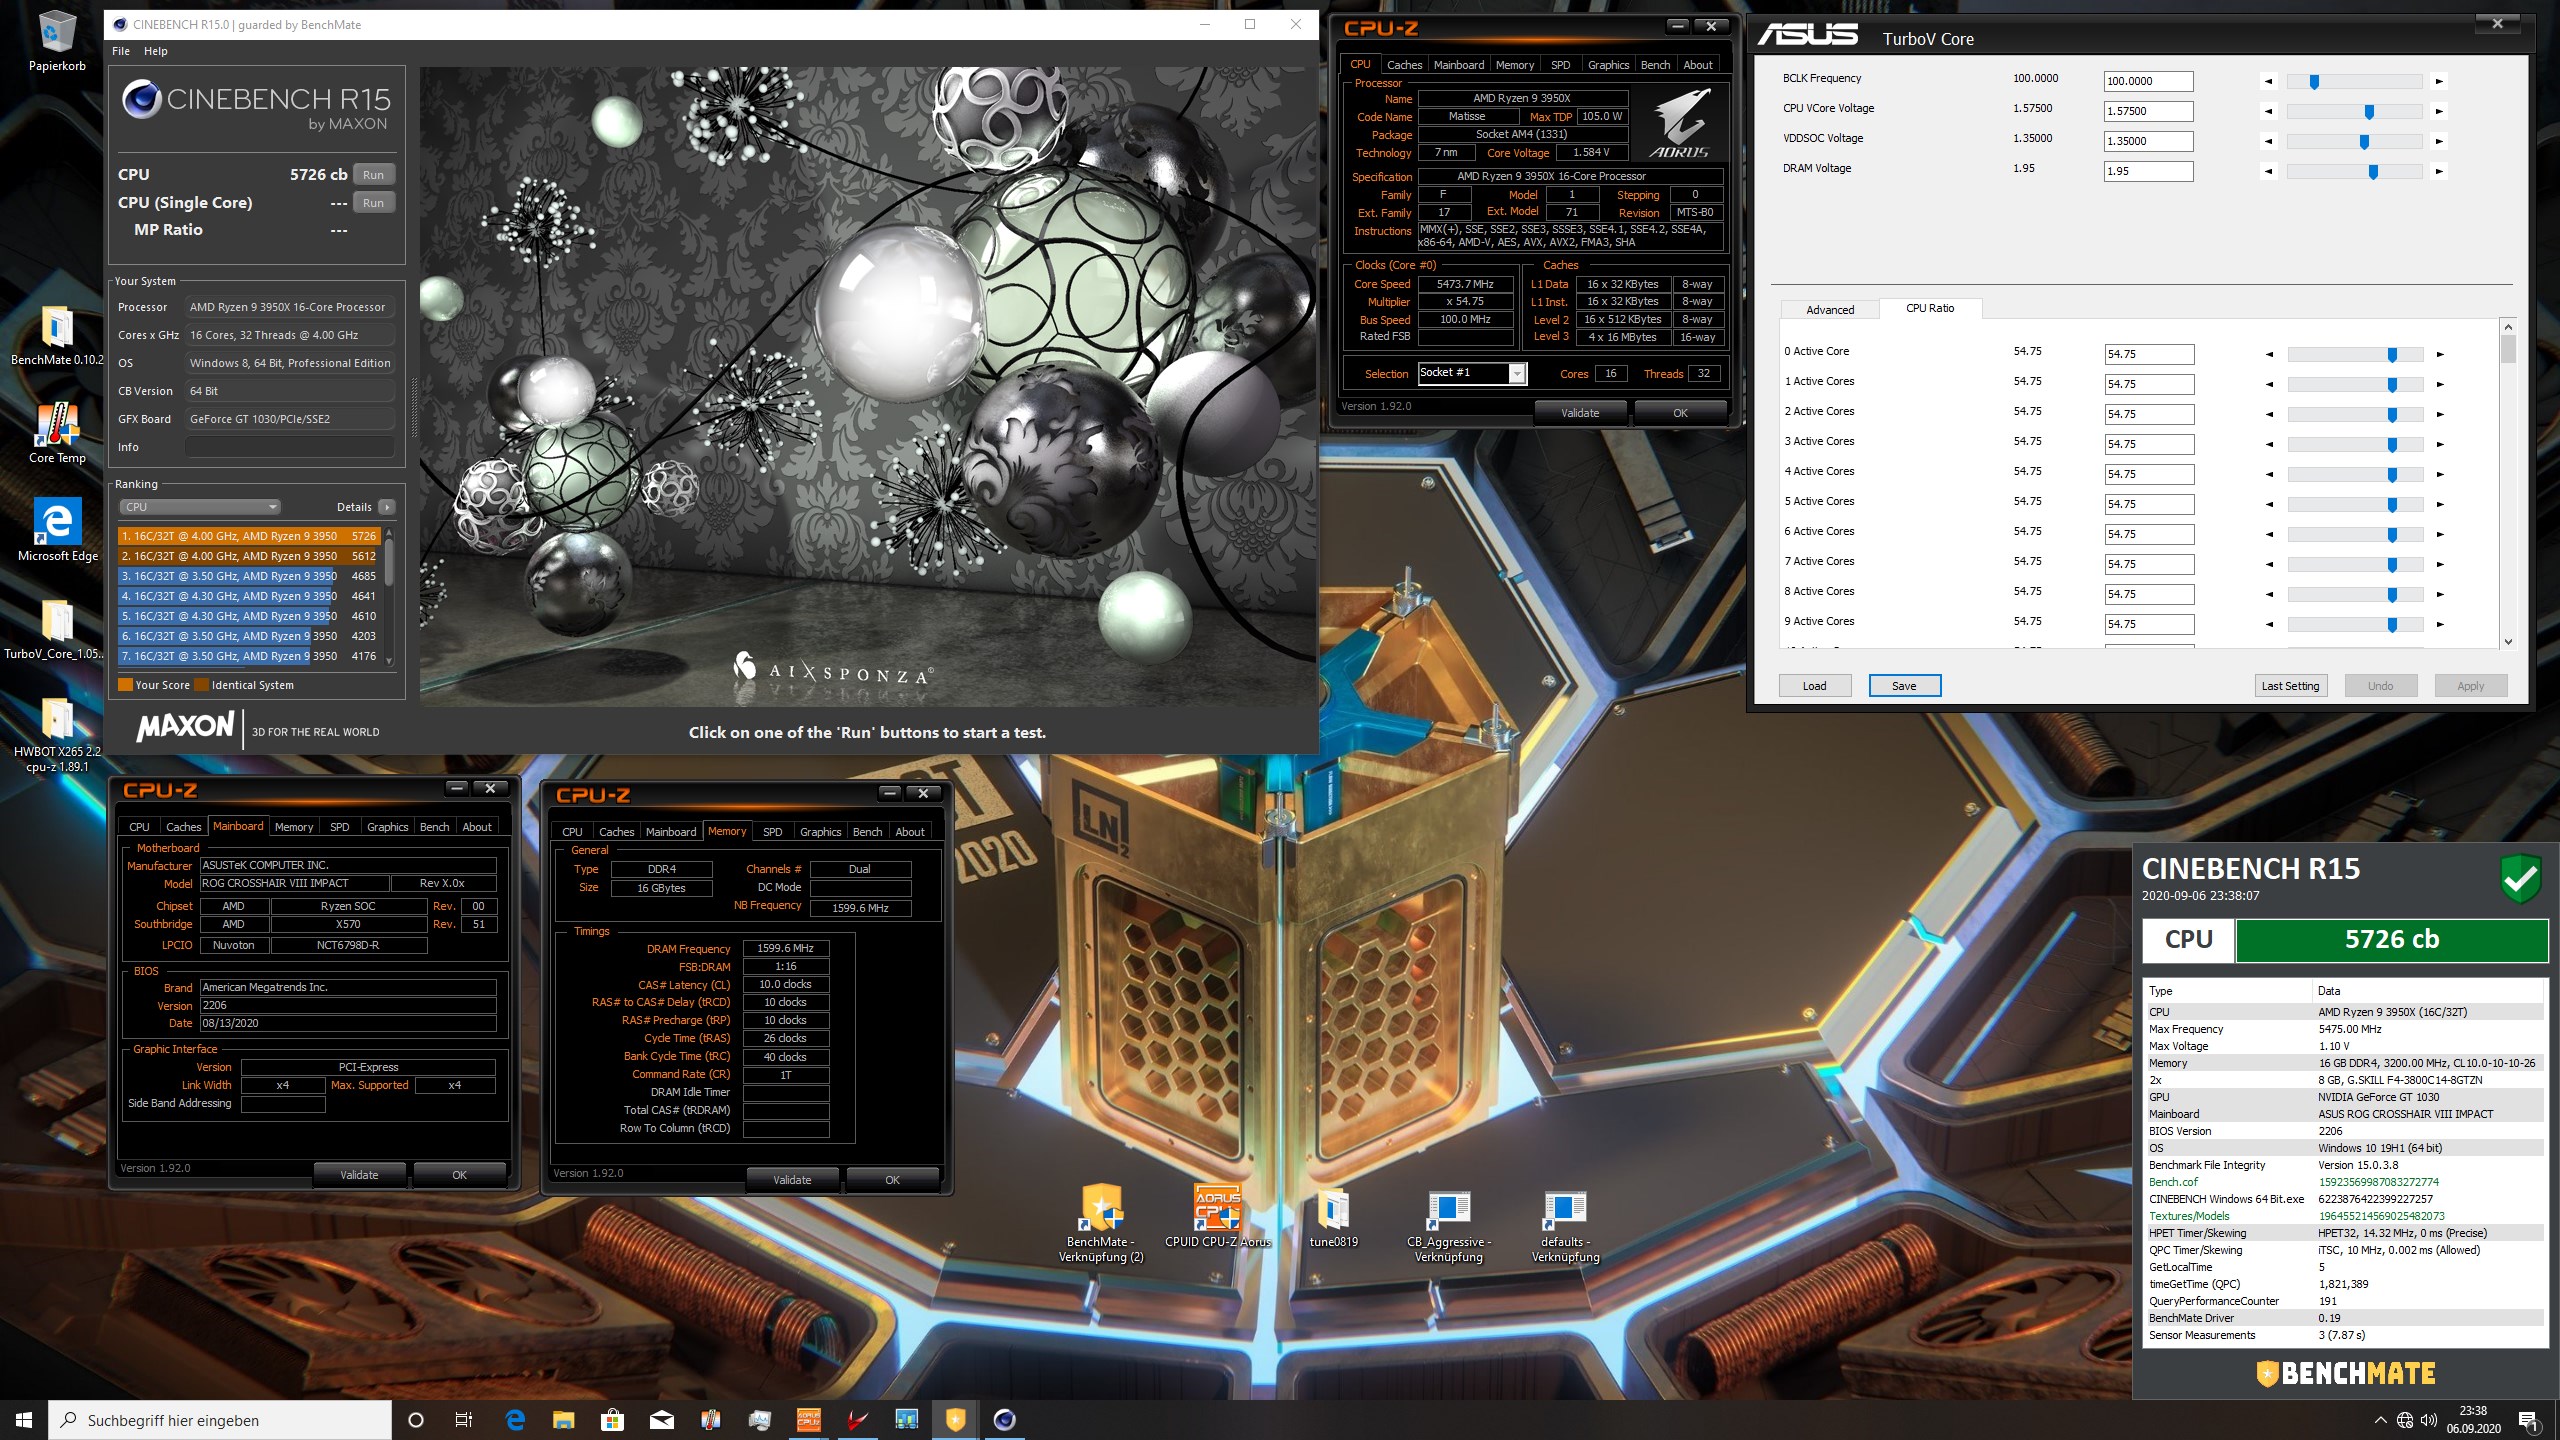Click the 0 Active Core ratio slider
The width and height of the screenshot is (2560, 1440).
tap(2354, 355)
